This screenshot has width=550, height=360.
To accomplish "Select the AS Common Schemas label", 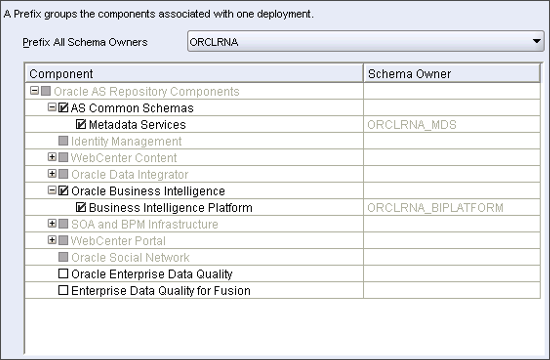I will [132, 108].
